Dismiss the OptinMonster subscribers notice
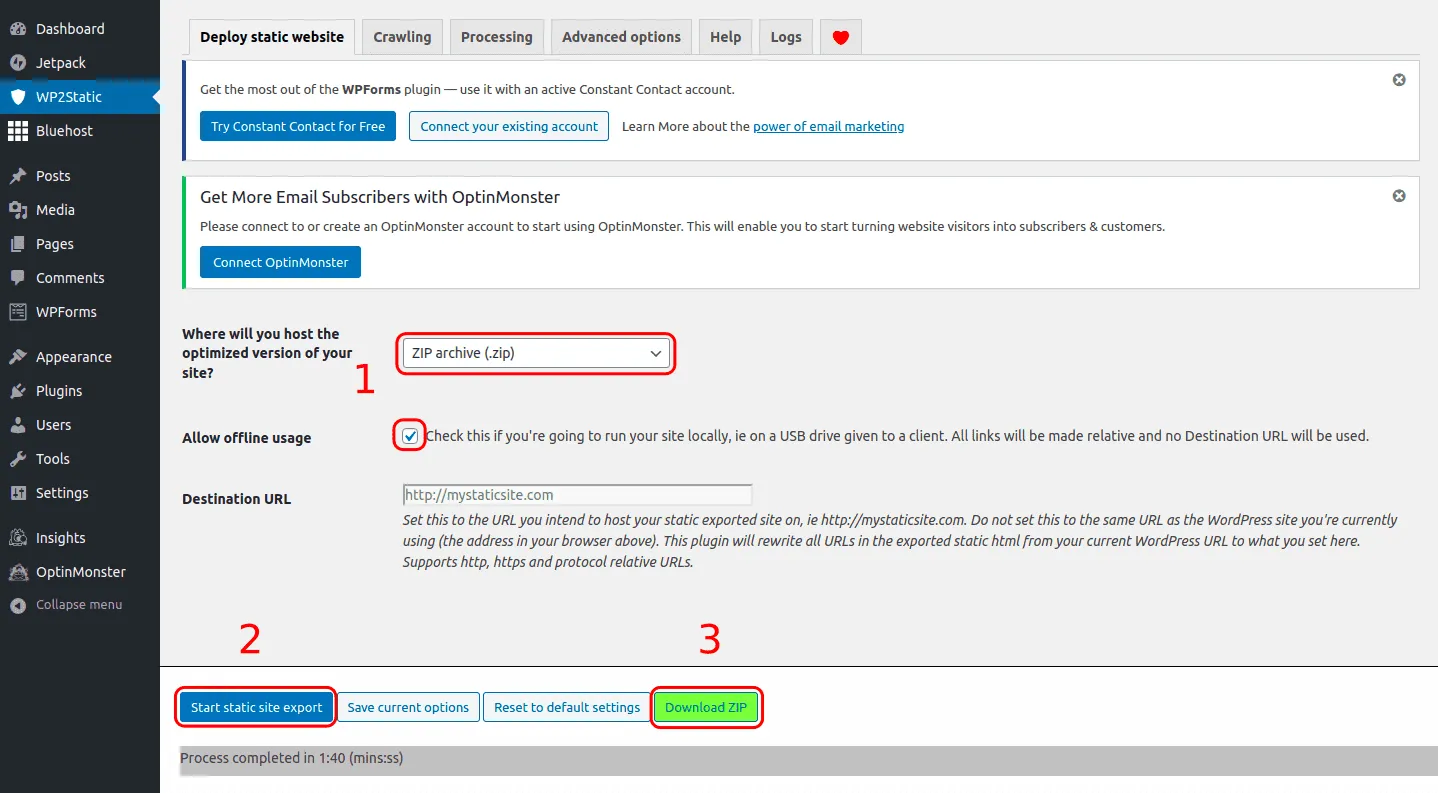 [x=1399, y=196]
